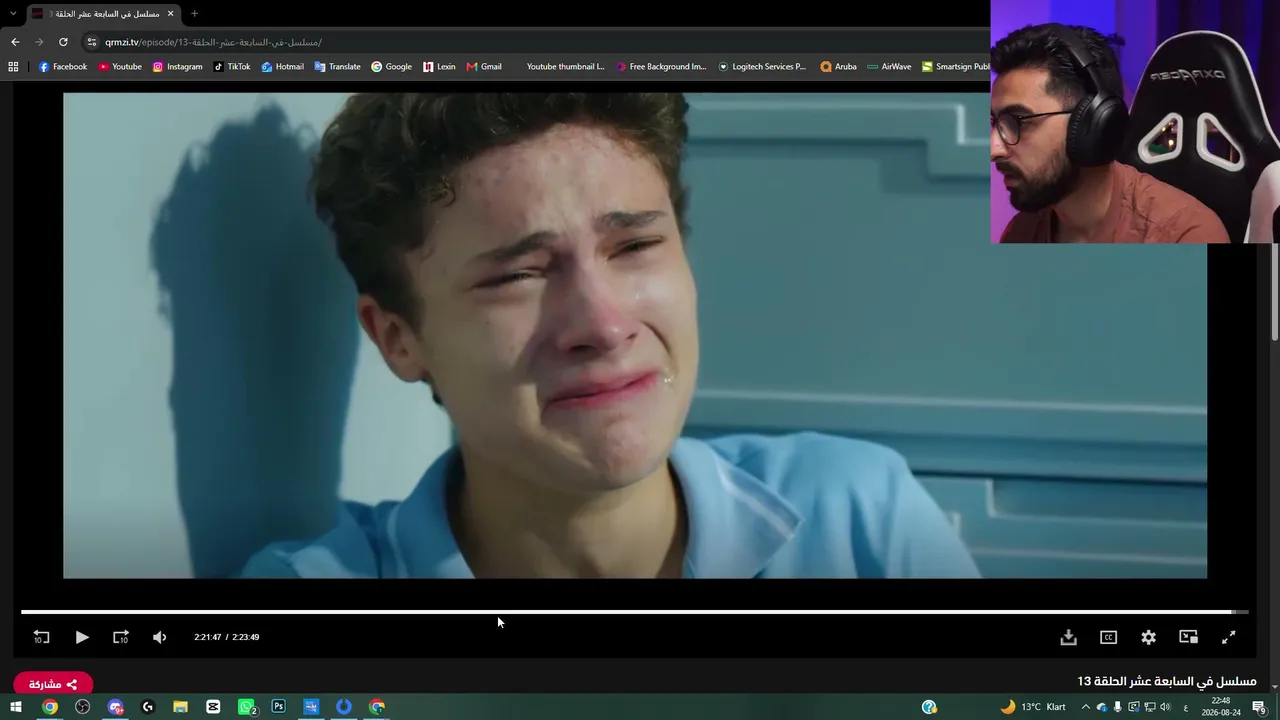The height and width of the screenshot is (720, 1280).
Task: View site information icon in address bar
Action: tap(92, 42)
